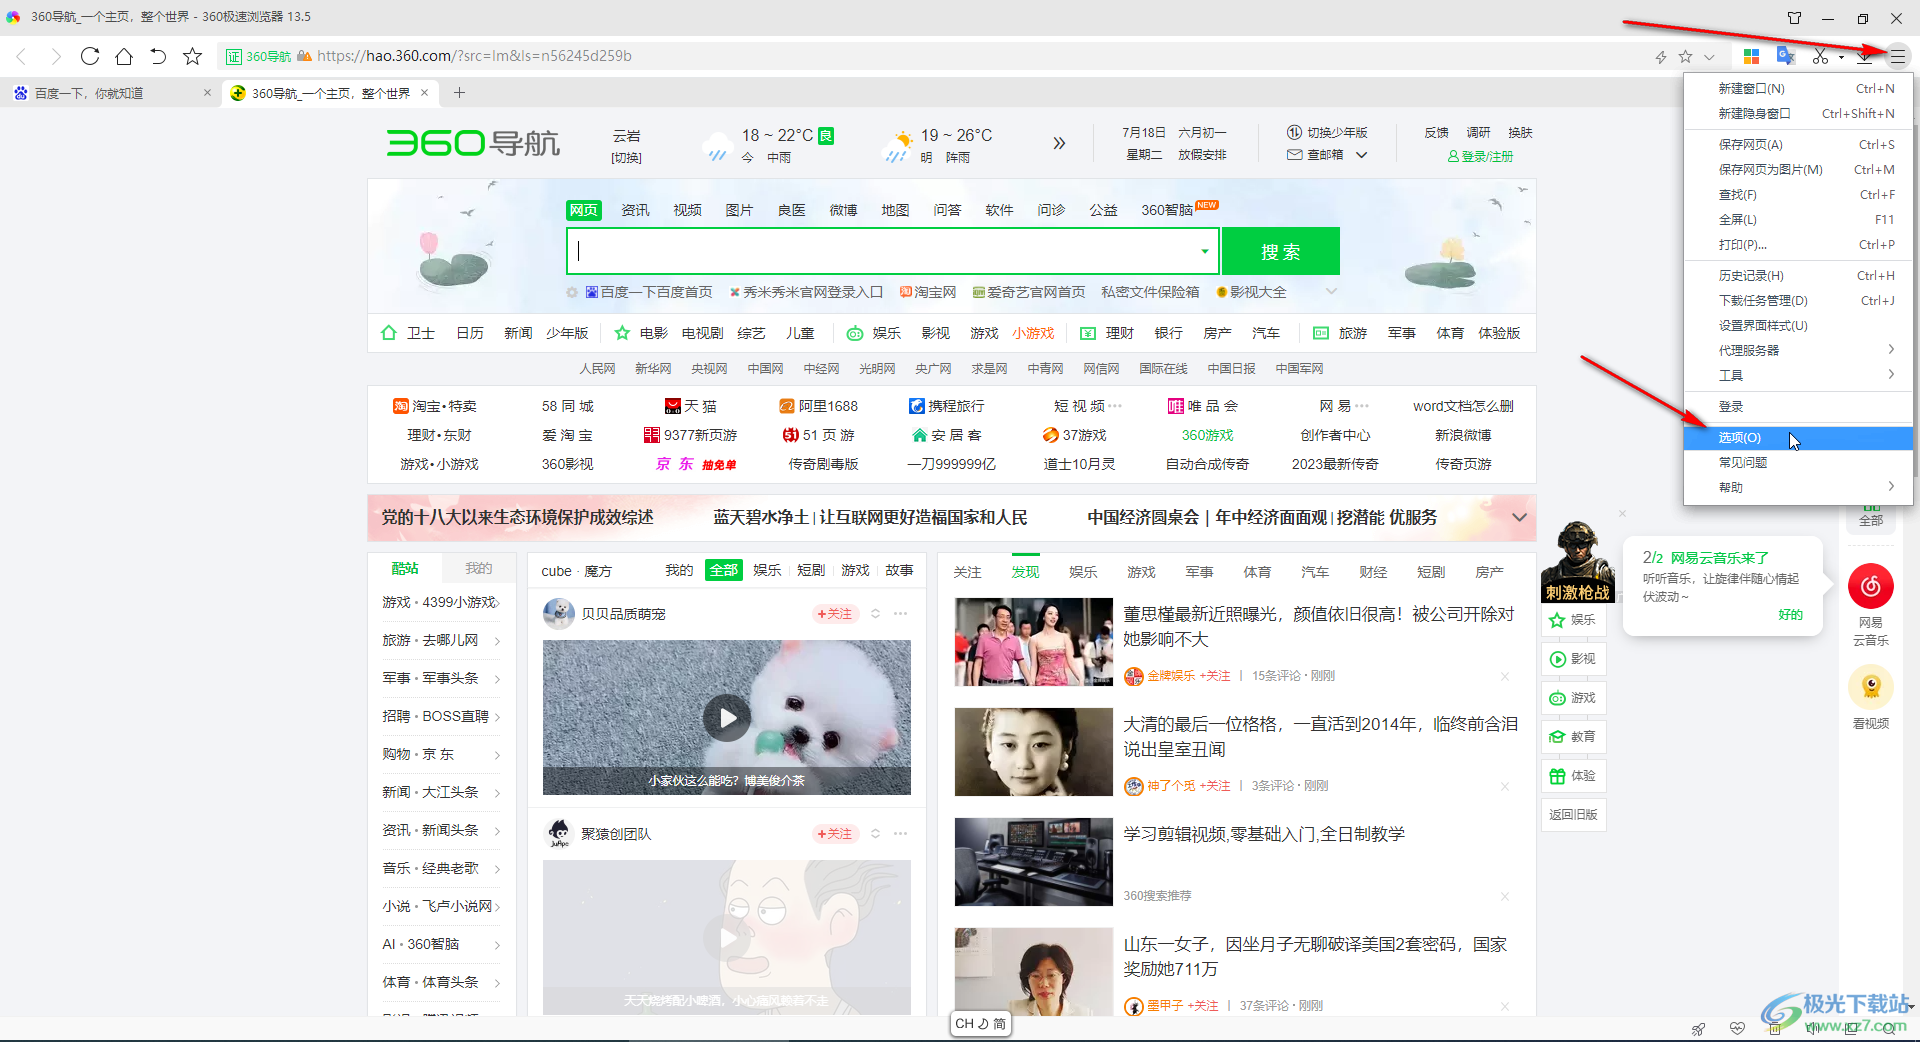Screen dimensions: 1920x1042
Task: Close the 百度一下 tab
Action: click(207, 93)
